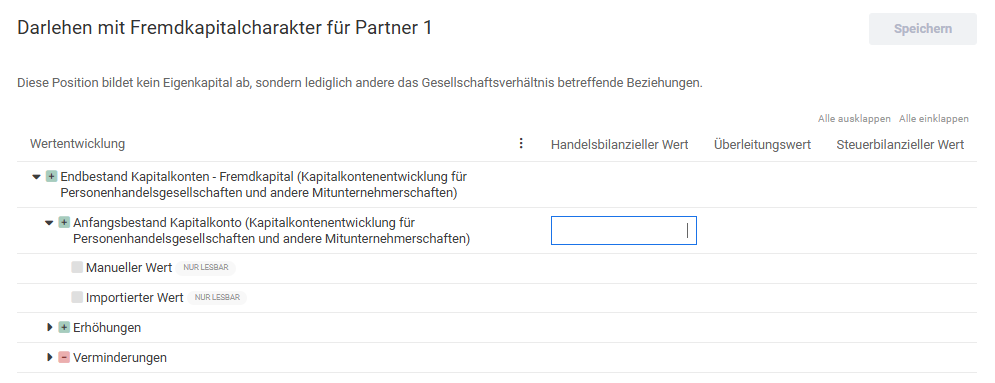Click the Endbestand Kapitalkonten - Fremdkapital row text

tap(263, 185)
